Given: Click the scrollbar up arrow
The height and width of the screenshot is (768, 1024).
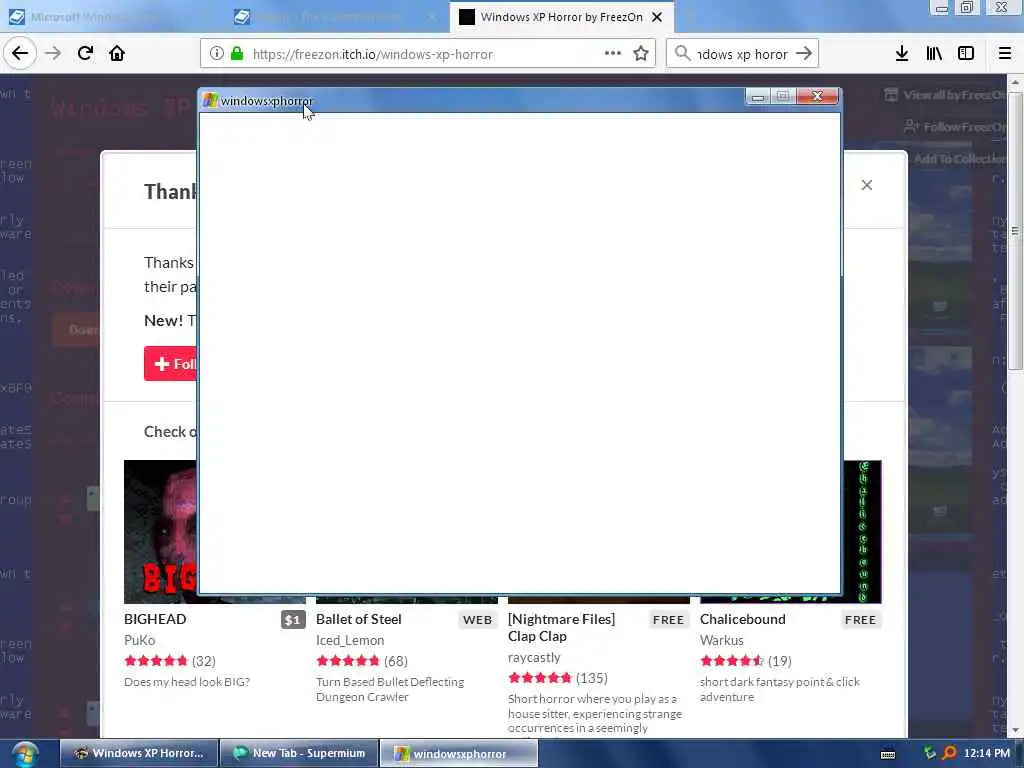Looking at the screenshot, I should [x=1014, y=83].
